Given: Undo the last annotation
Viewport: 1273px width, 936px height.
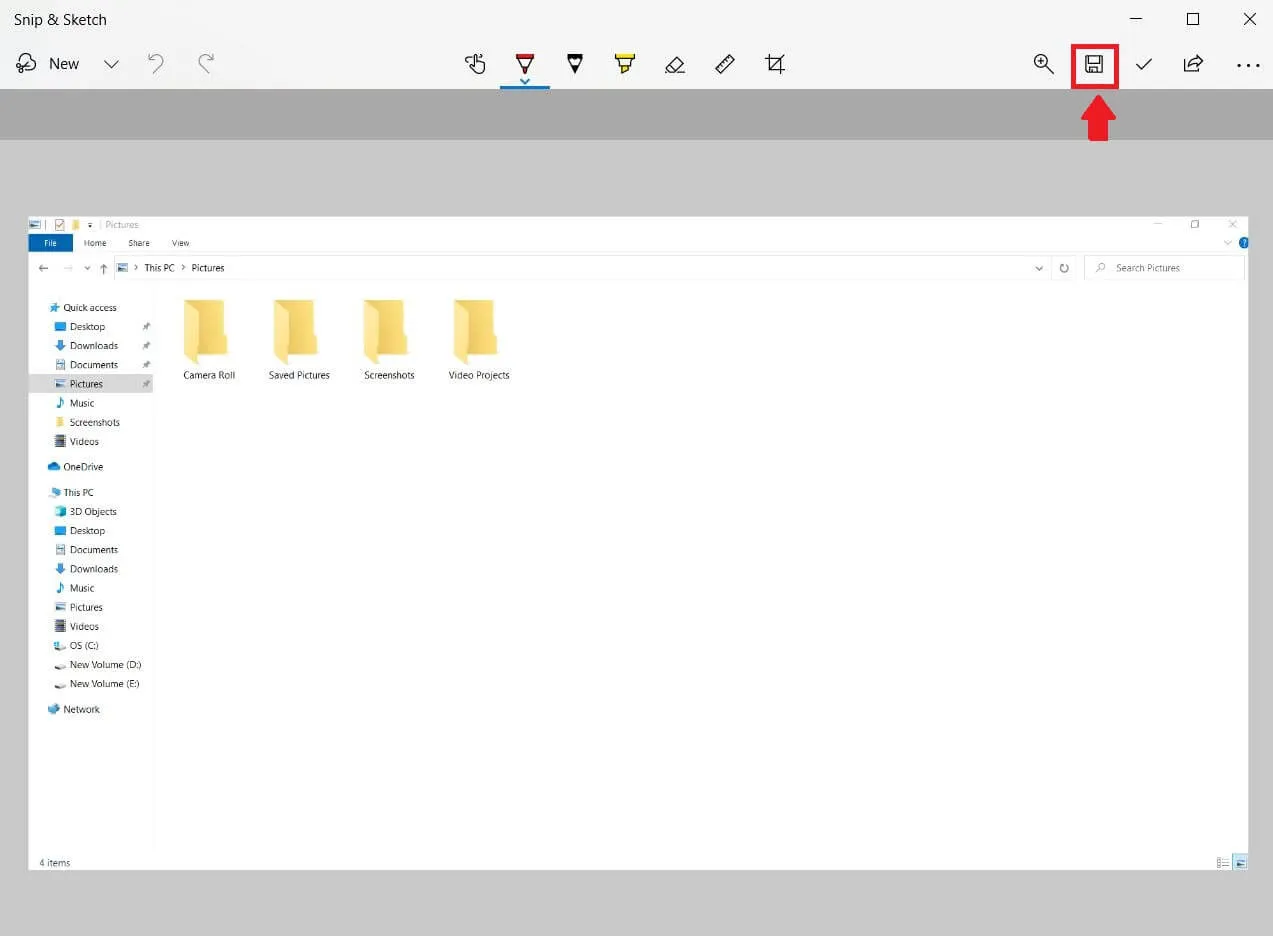Looking at the screenshot, I should [x=155, y=63].
